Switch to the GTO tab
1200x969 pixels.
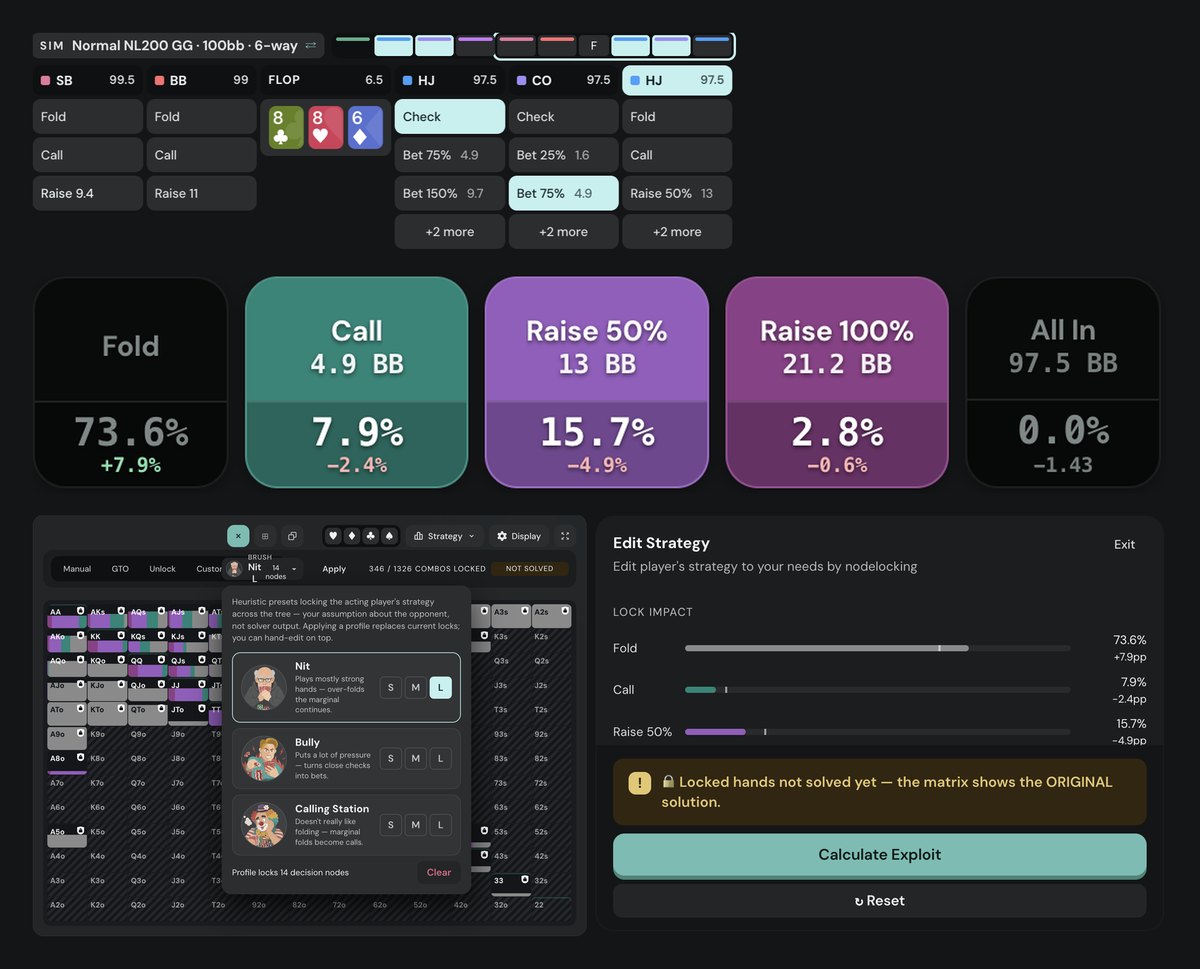[x=120, y=569]
